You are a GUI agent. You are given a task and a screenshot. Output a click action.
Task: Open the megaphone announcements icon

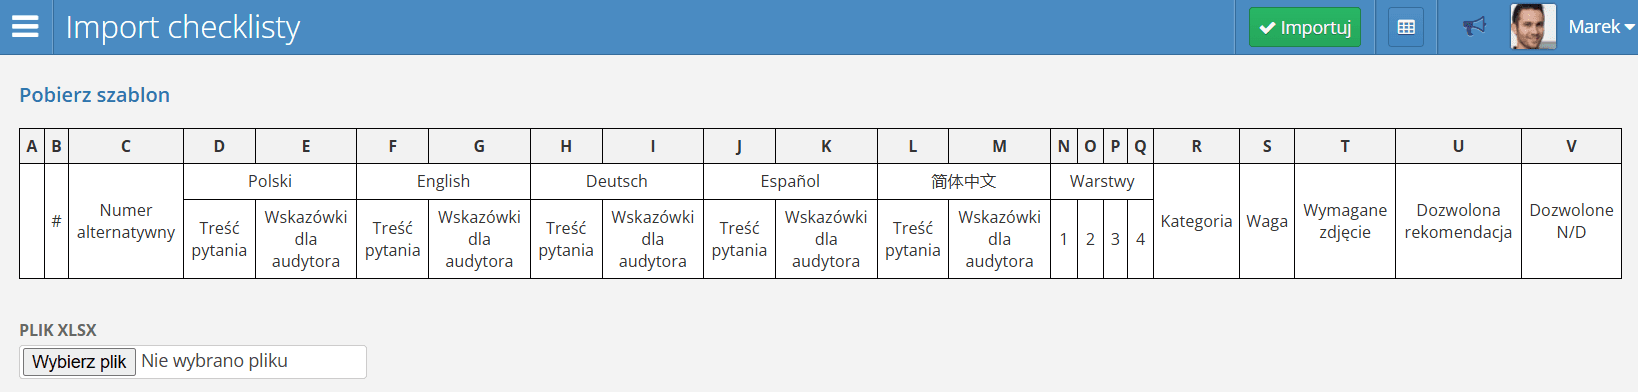click(1474, 27)
